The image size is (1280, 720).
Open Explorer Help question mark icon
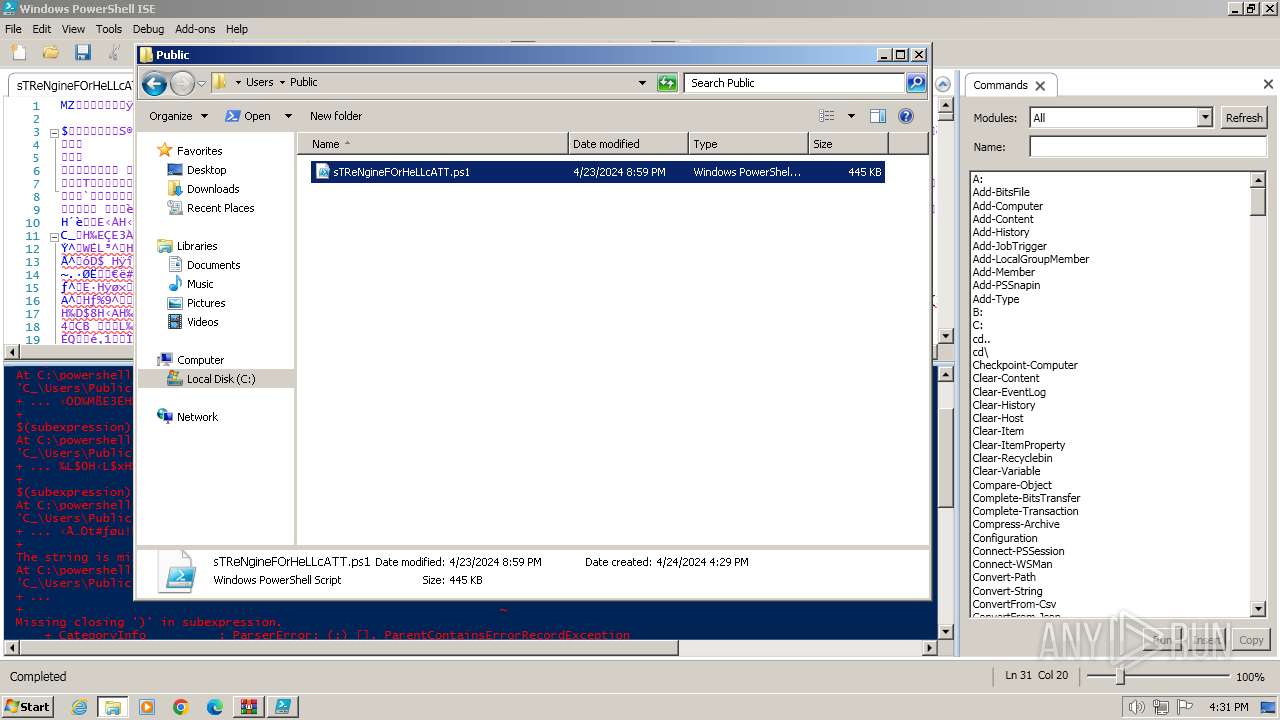[906, 116]
